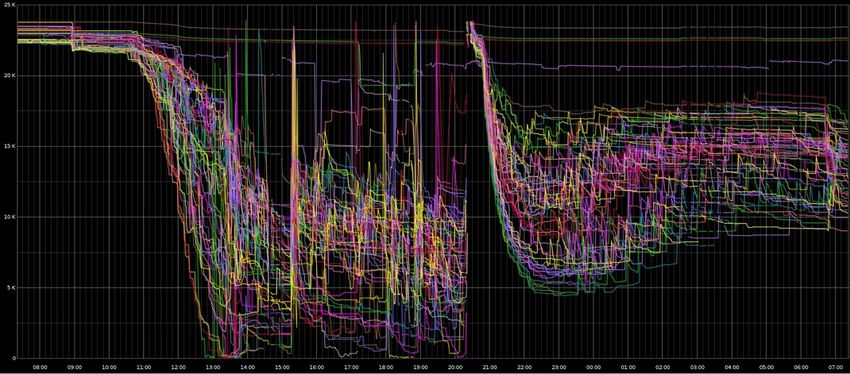Select the 13:00 time label
Viewport: 850px width, 374px height.
click(214, 367)
